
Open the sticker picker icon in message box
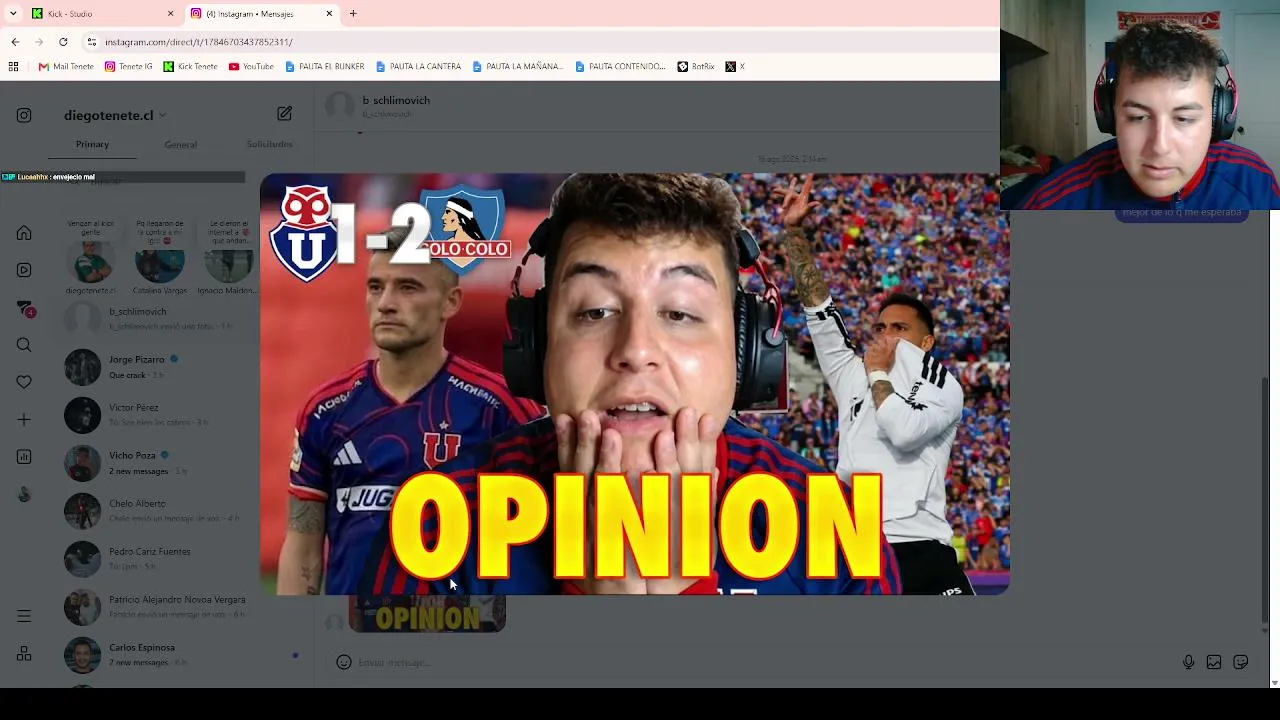pyautogui.click(x=1241, y=662)
